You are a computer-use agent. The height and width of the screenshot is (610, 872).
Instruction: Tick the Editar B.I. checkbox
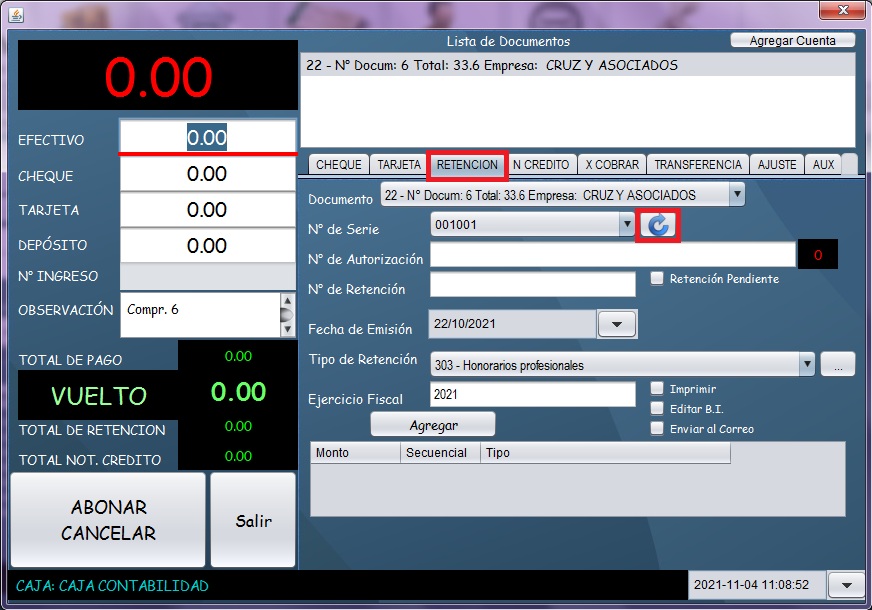pyautogui.click(x=657, y=409)
